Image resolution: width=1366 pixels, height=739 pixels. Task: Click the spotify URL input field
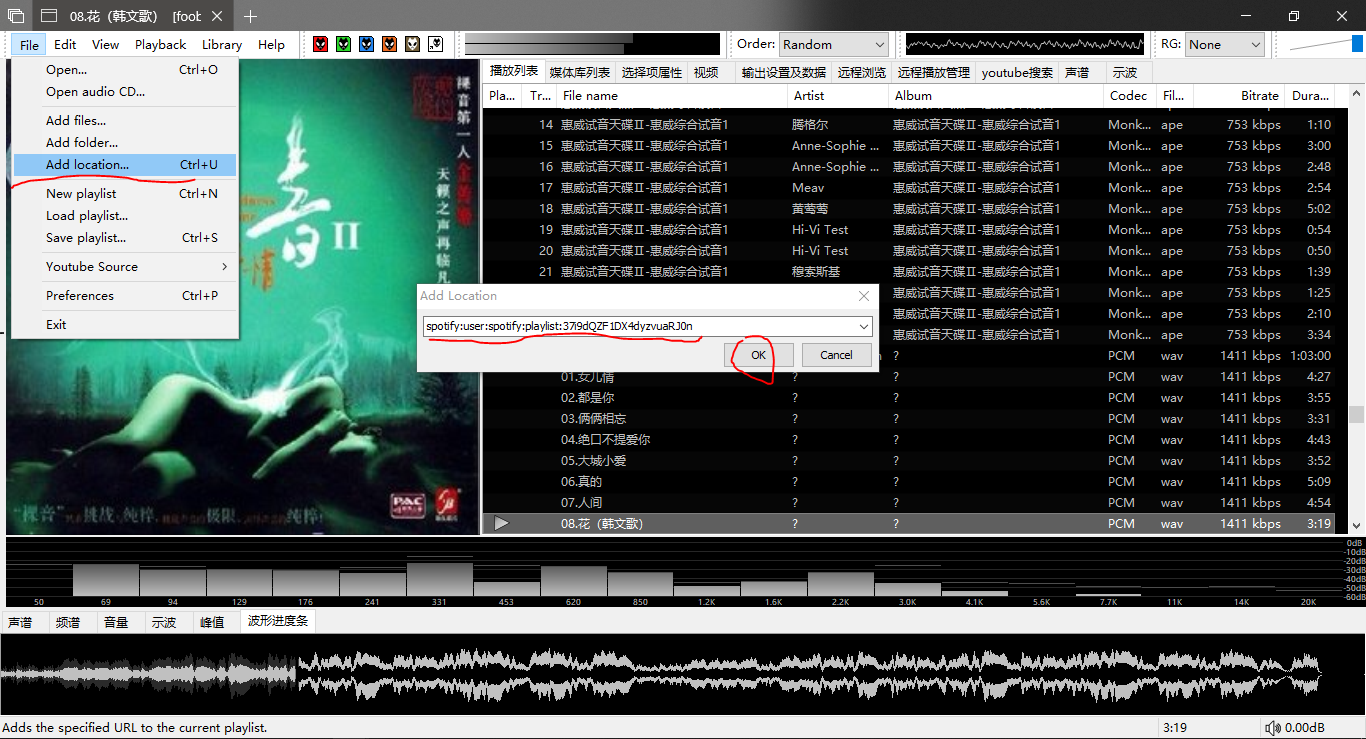tap(640, 327)
